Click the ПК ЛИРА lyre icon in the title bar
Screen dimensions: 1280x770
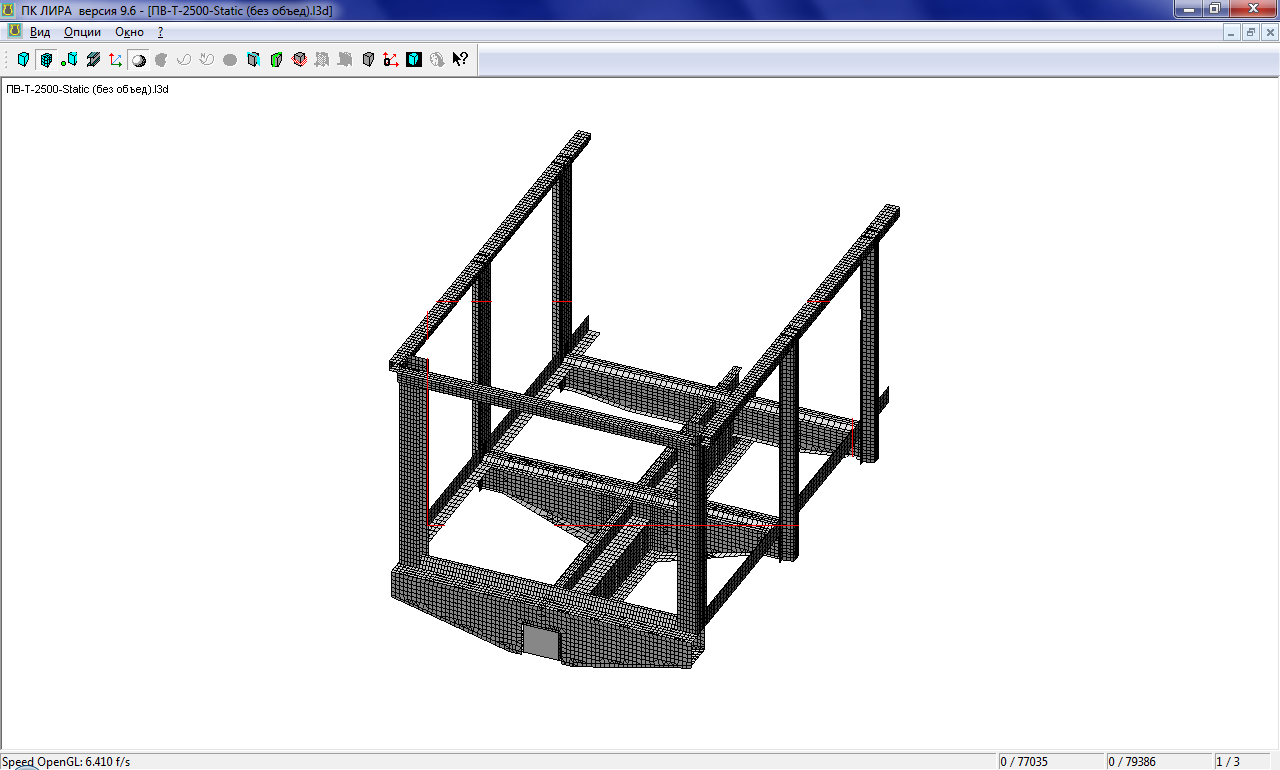pos(9,9)
